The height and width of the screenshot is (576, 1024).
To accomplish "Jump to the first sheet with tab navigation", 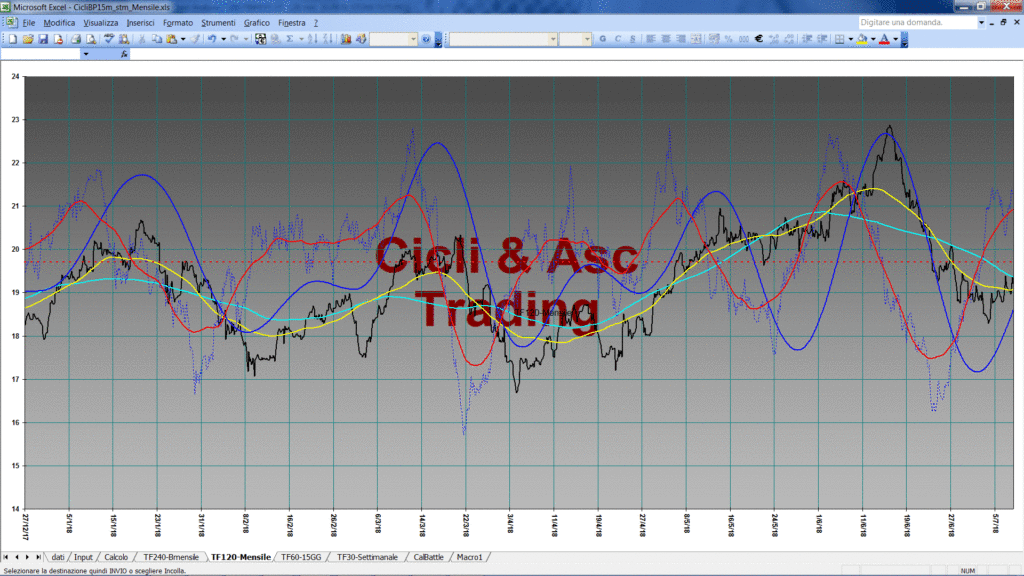I will 6,557.
